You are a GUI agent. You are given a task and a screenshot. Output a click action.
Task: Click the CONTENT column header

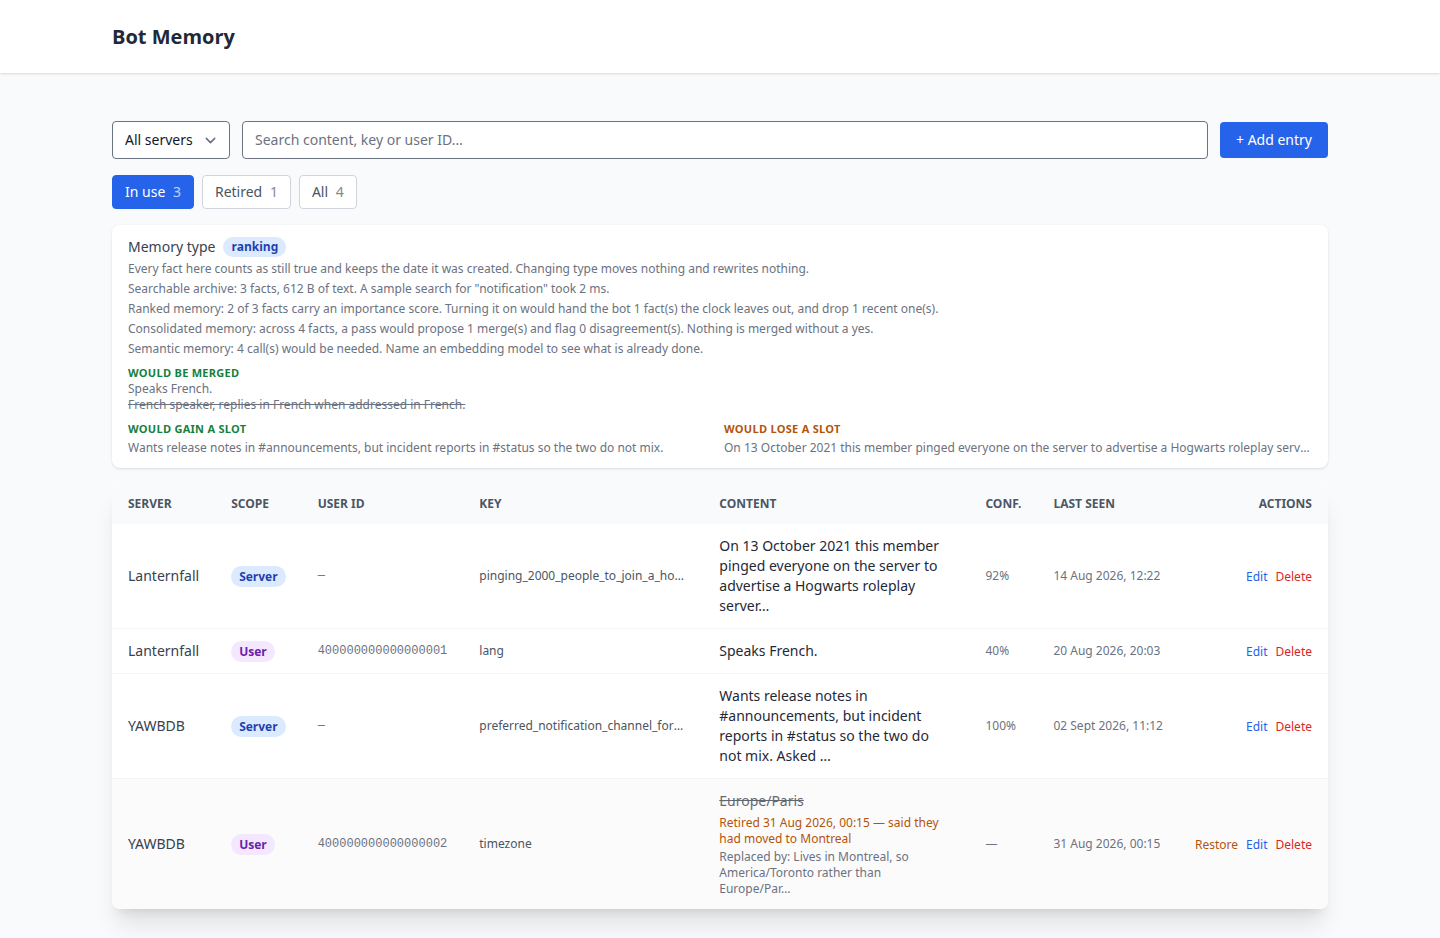pos(748,504)
